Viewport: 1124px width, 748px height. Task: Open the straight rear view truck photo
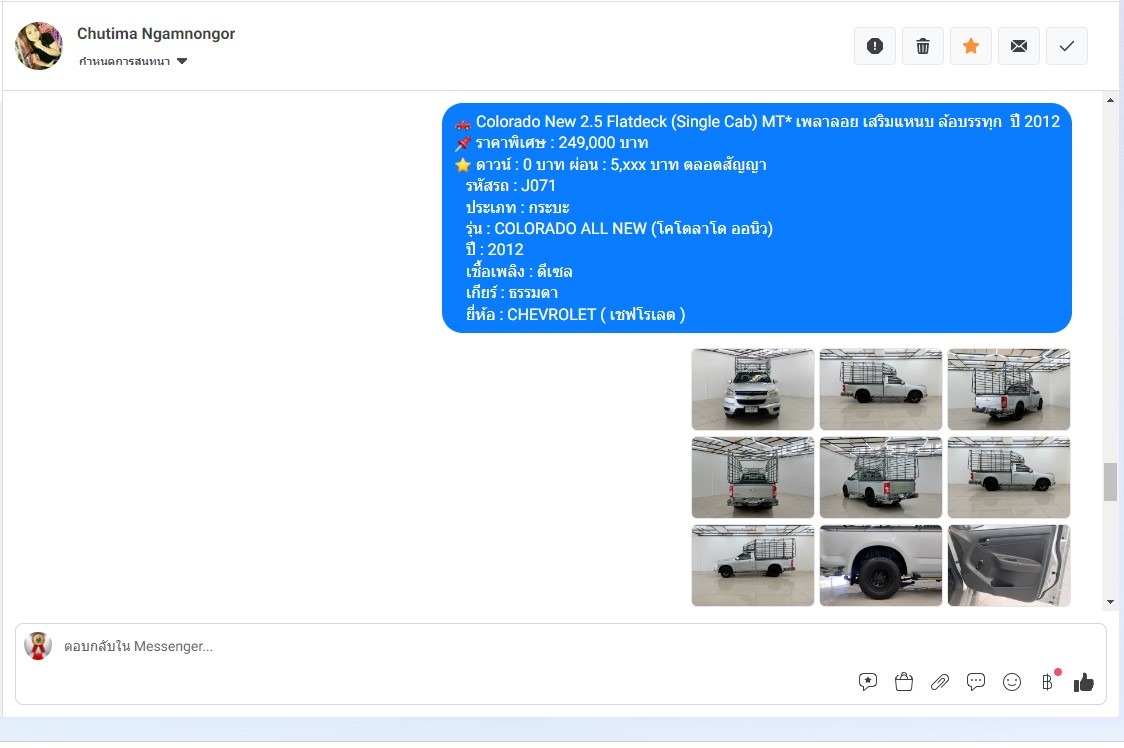click(753, 478)
